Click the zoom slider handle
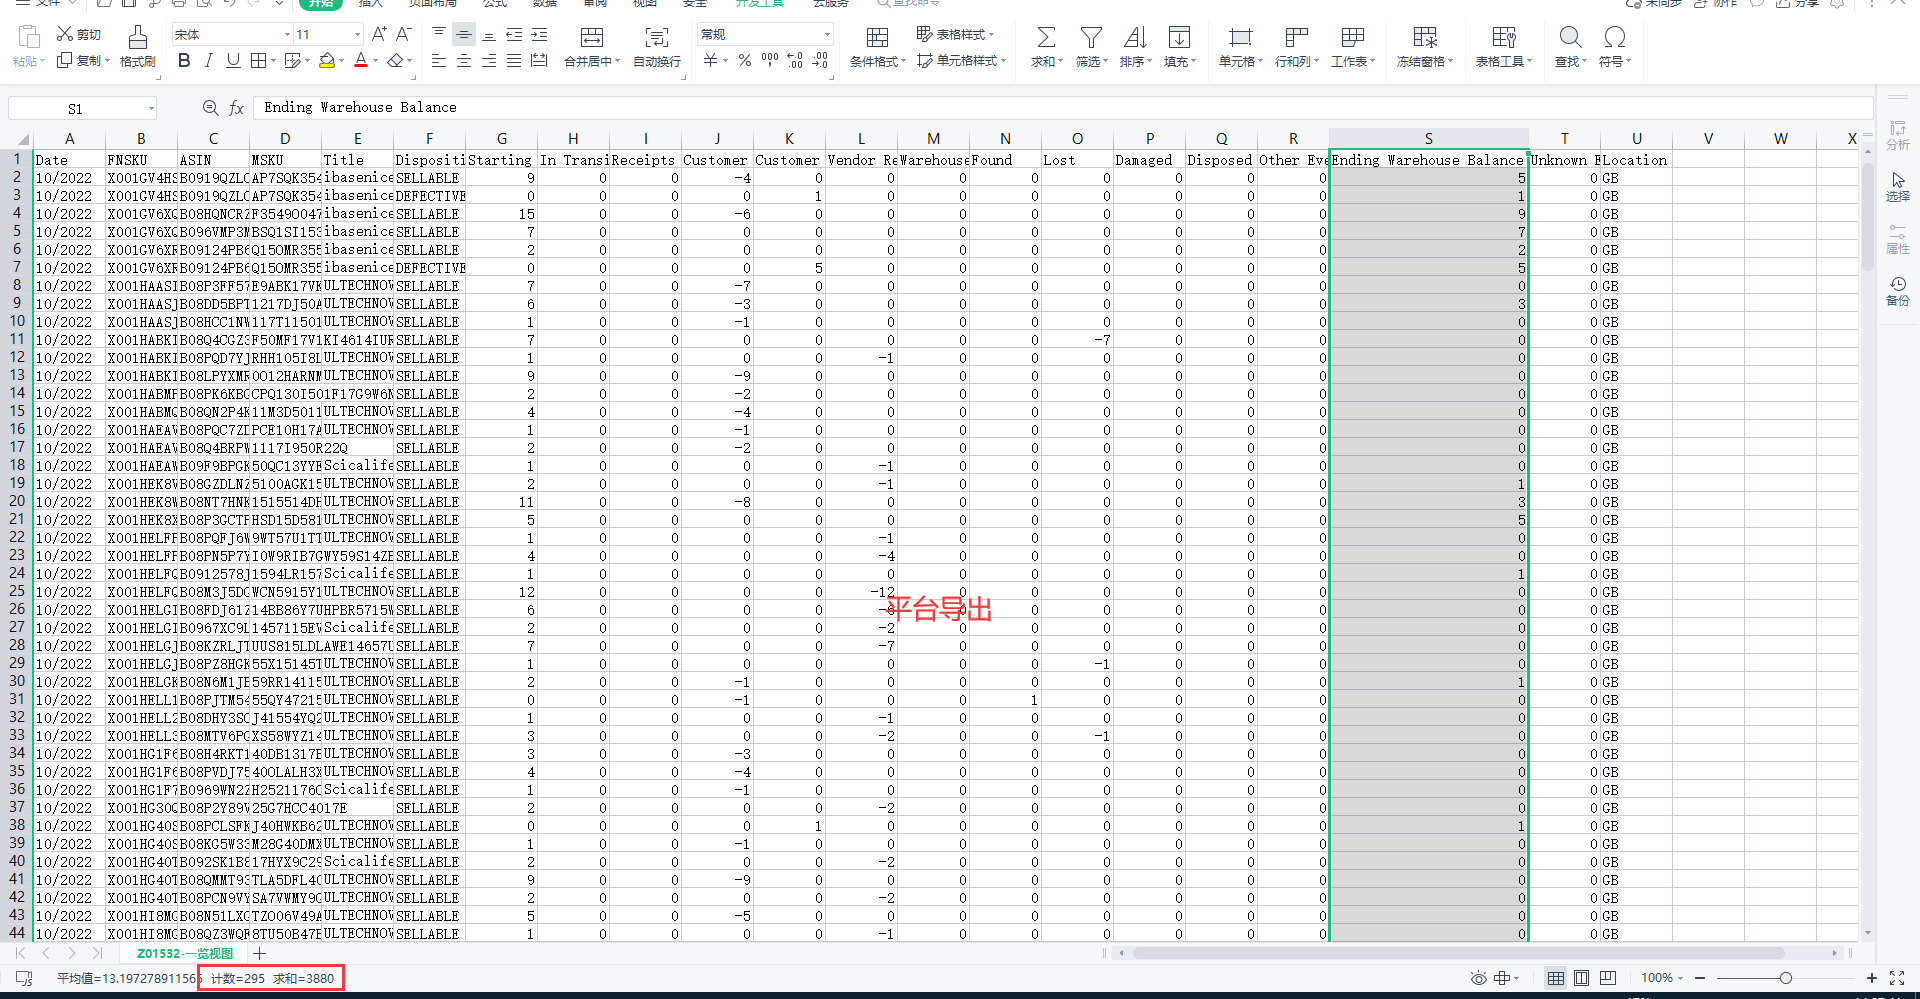The image size is (1920, 999). (x=1785, y=978)
